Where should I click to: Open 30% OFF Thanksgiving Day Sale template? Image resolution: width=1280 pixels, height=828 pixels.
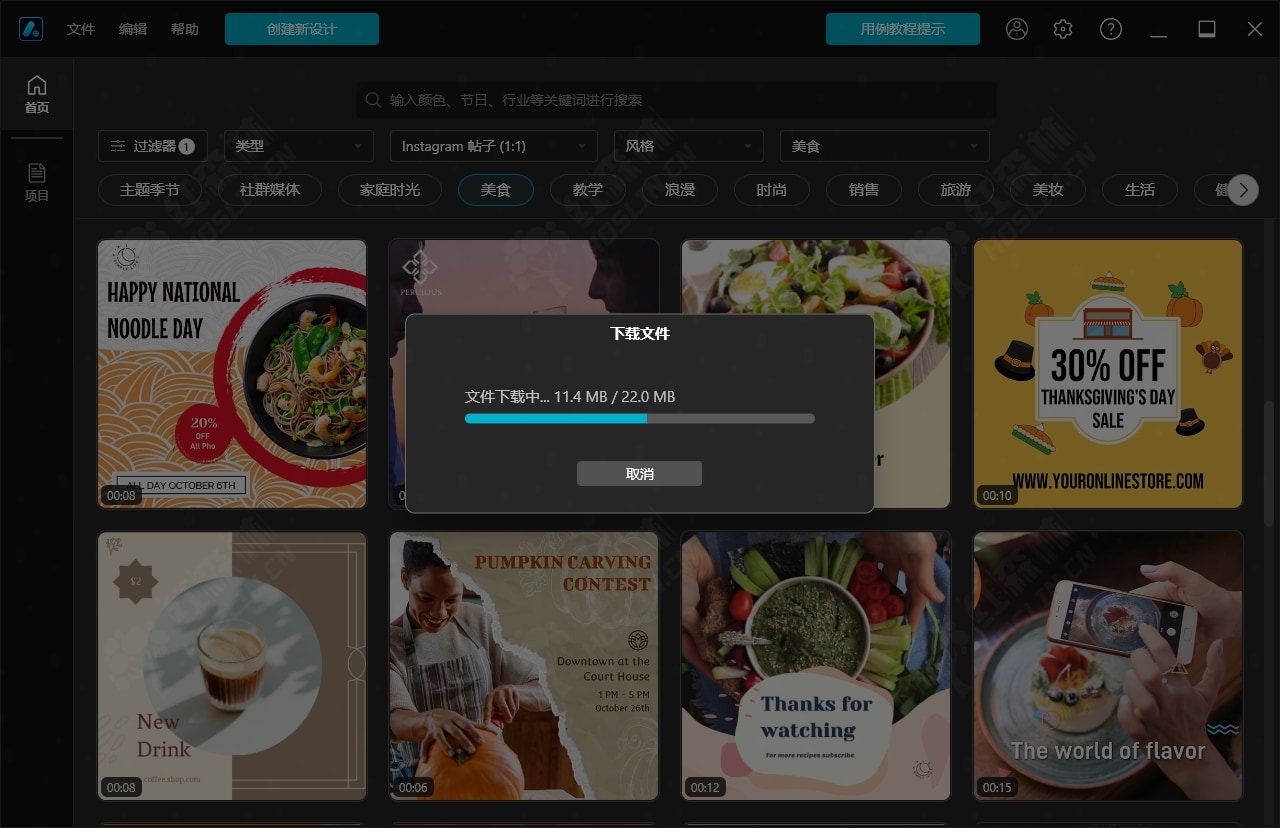(x=1108, y=374)
